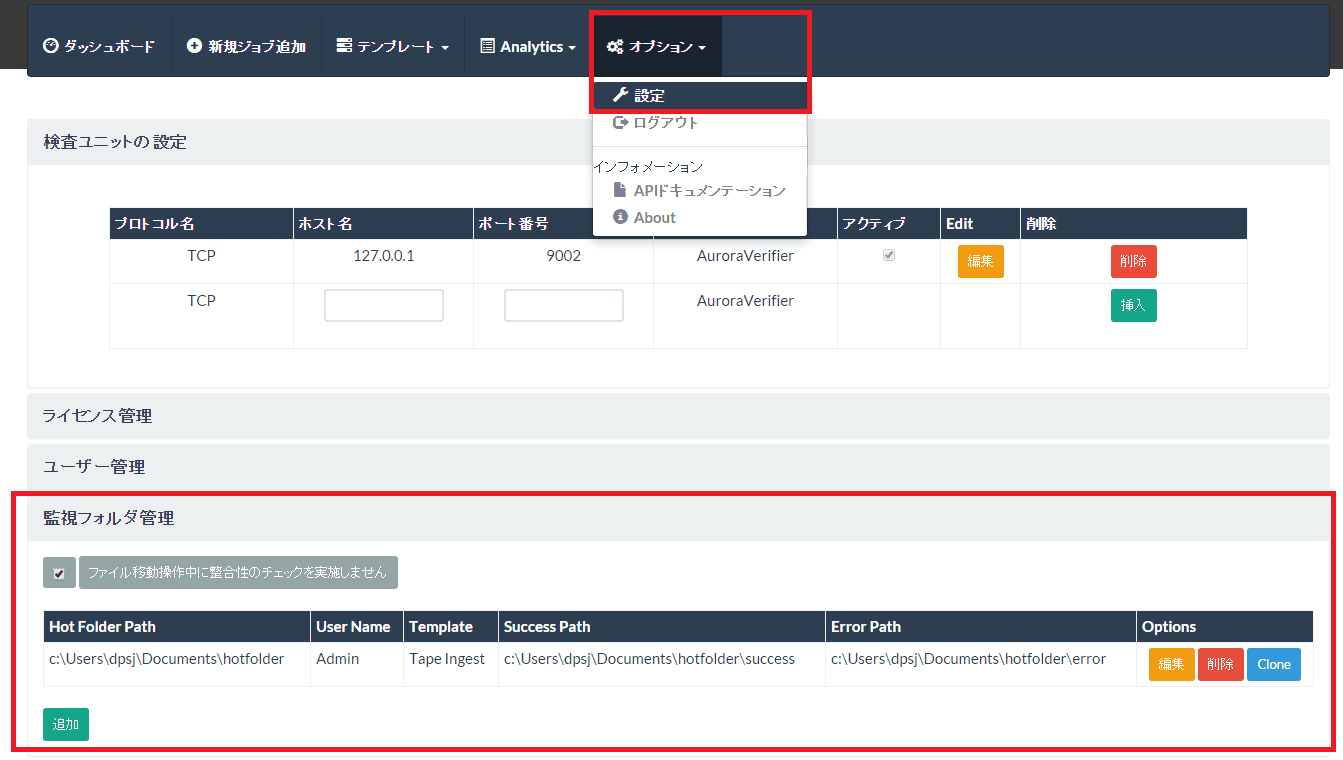Go to ダッシュボード
The width and height of the screenshot is (1343, 760).
pyautogui.click(x=99, y=46)
